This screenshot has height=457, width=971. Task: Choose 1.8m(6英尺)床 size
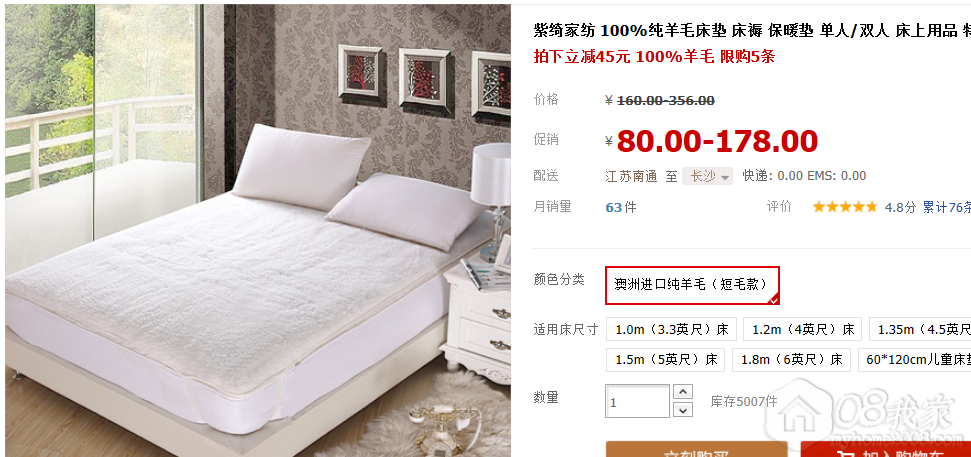791,359
